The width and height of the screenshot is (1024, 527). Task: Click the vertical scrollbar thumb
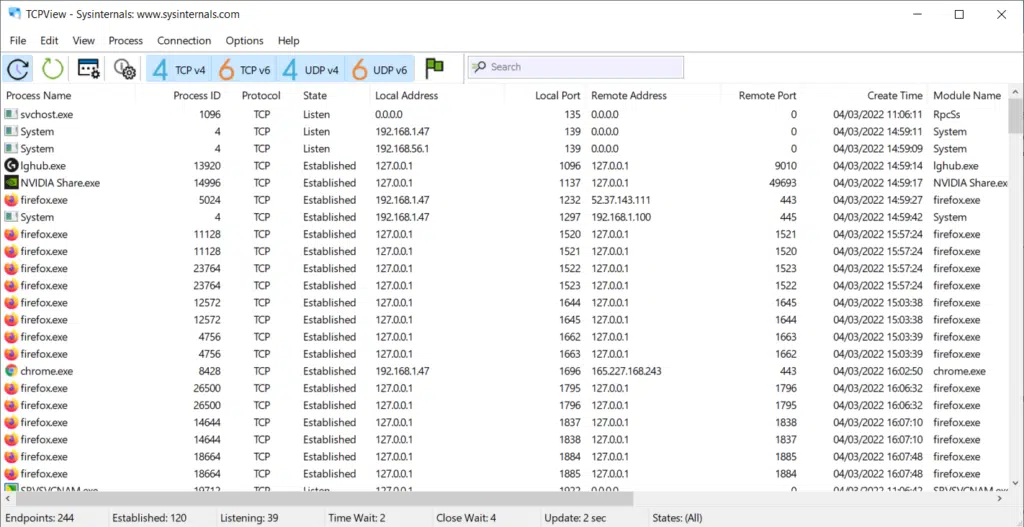(1016, 116)
